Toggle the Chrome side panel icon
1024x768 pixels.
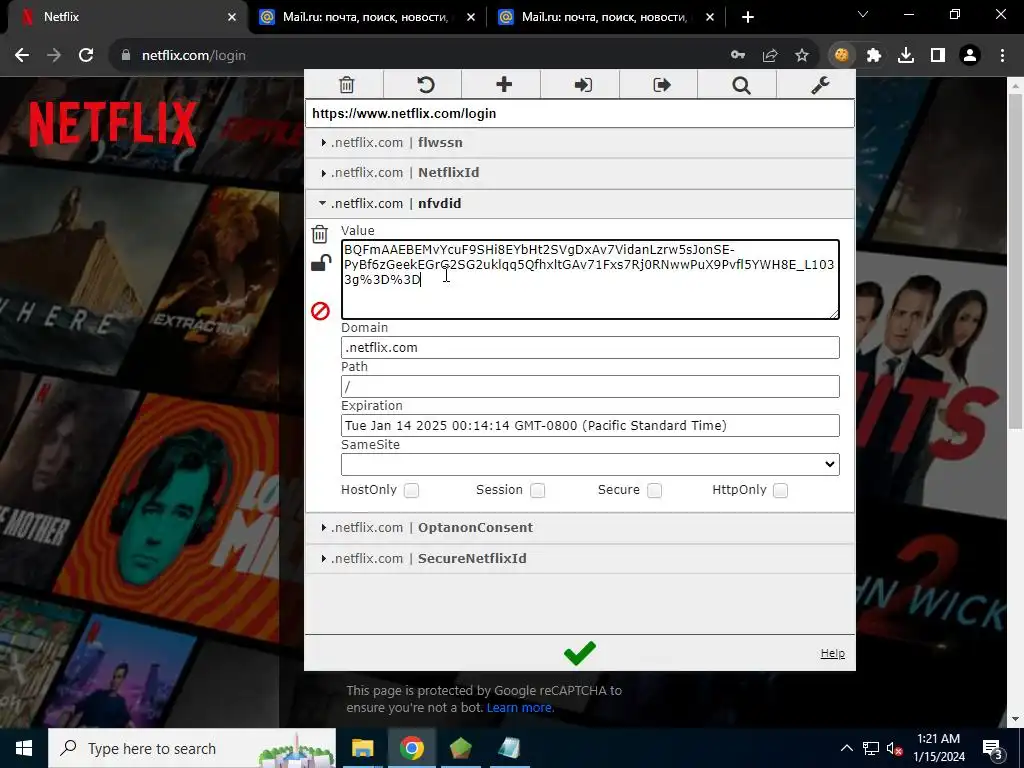(938, 56)
